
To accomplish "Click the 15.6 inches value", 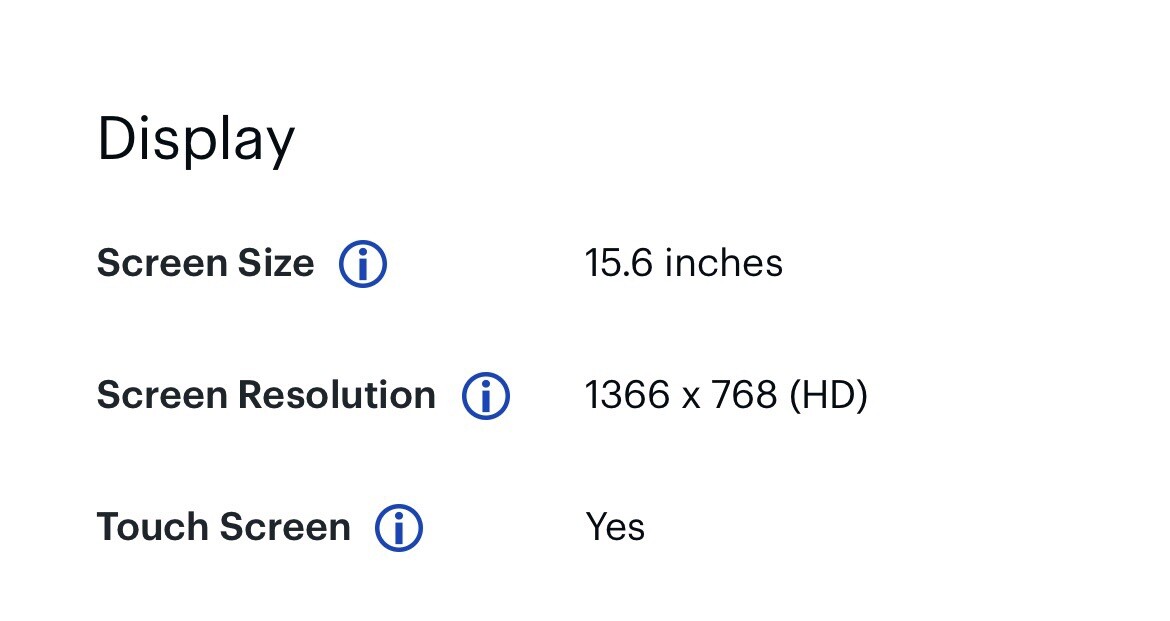I will pos(683,263).
